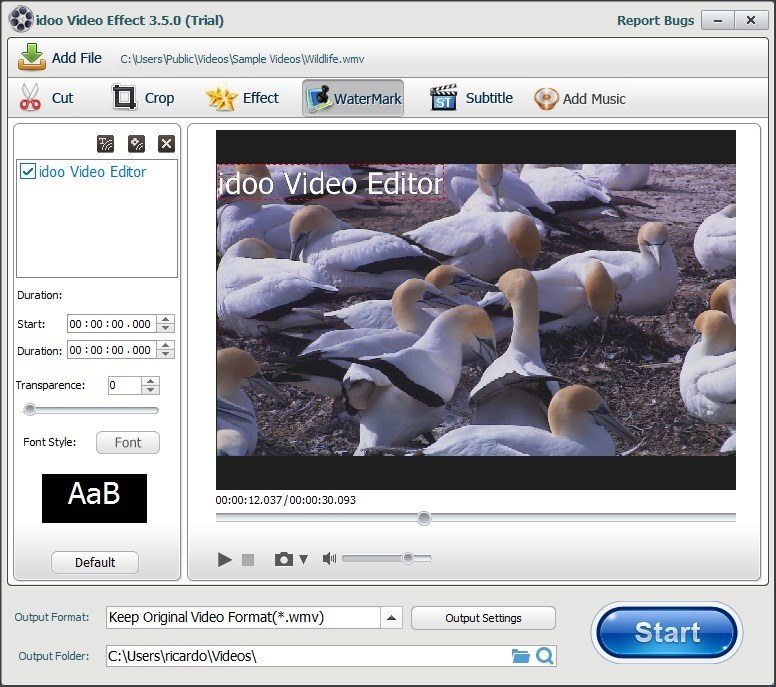Switch to the Crop tab
776x687 pixels.
coord(143,98)
